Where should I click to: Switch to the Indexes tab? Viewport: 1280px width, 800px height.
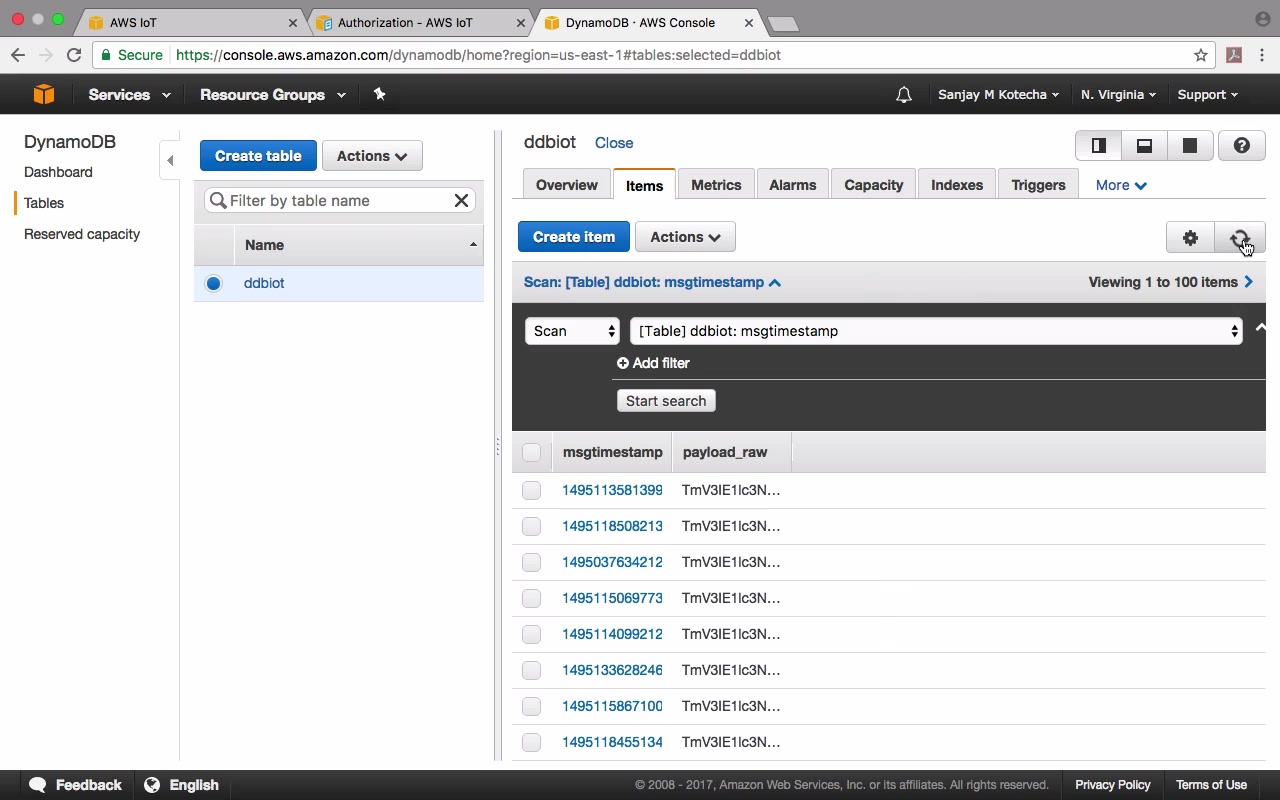(957, 185)
